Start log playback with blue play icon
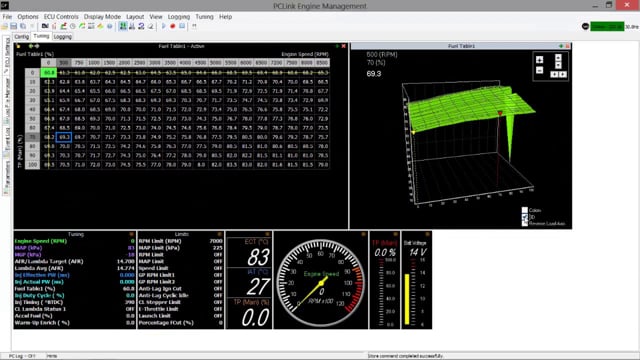Viewport: 640px width, 360px height. click(x=164, y=26)
